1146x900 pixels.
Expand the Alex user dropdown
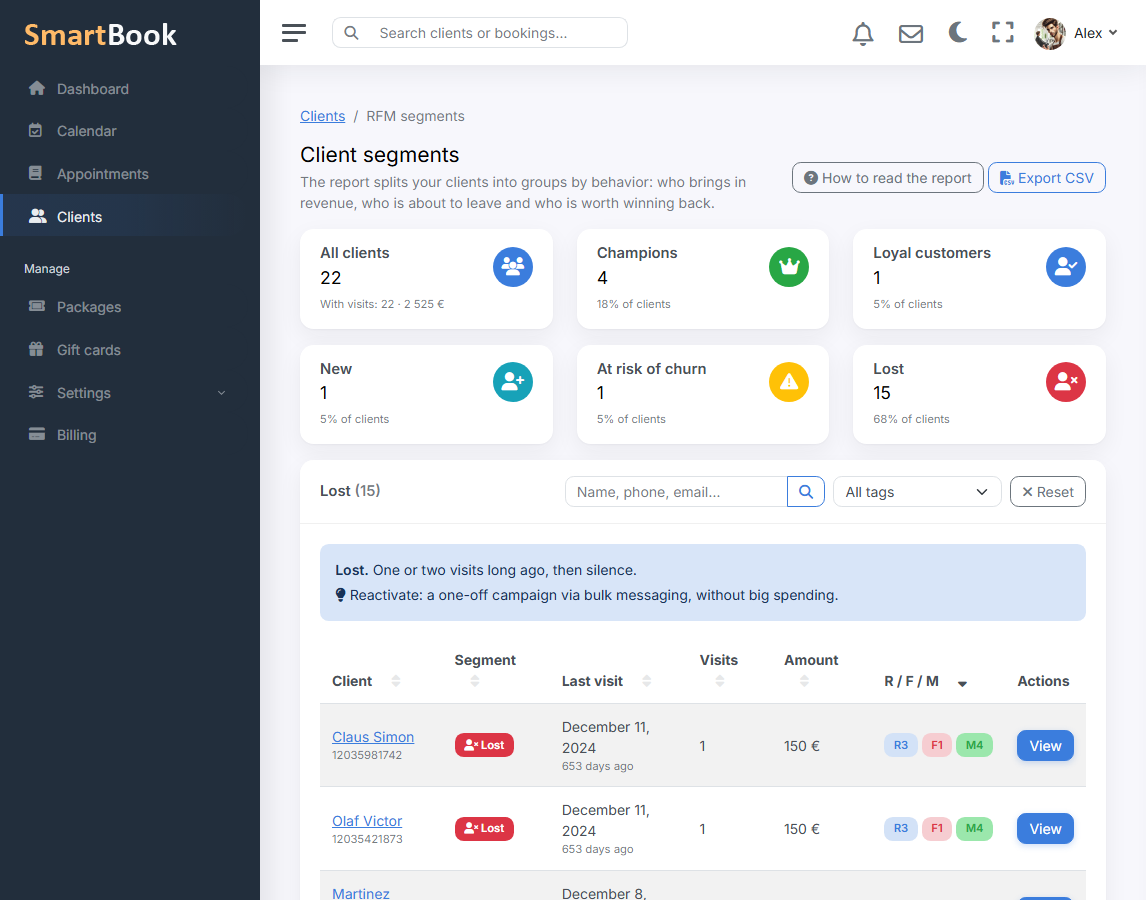pos(1096,33)
